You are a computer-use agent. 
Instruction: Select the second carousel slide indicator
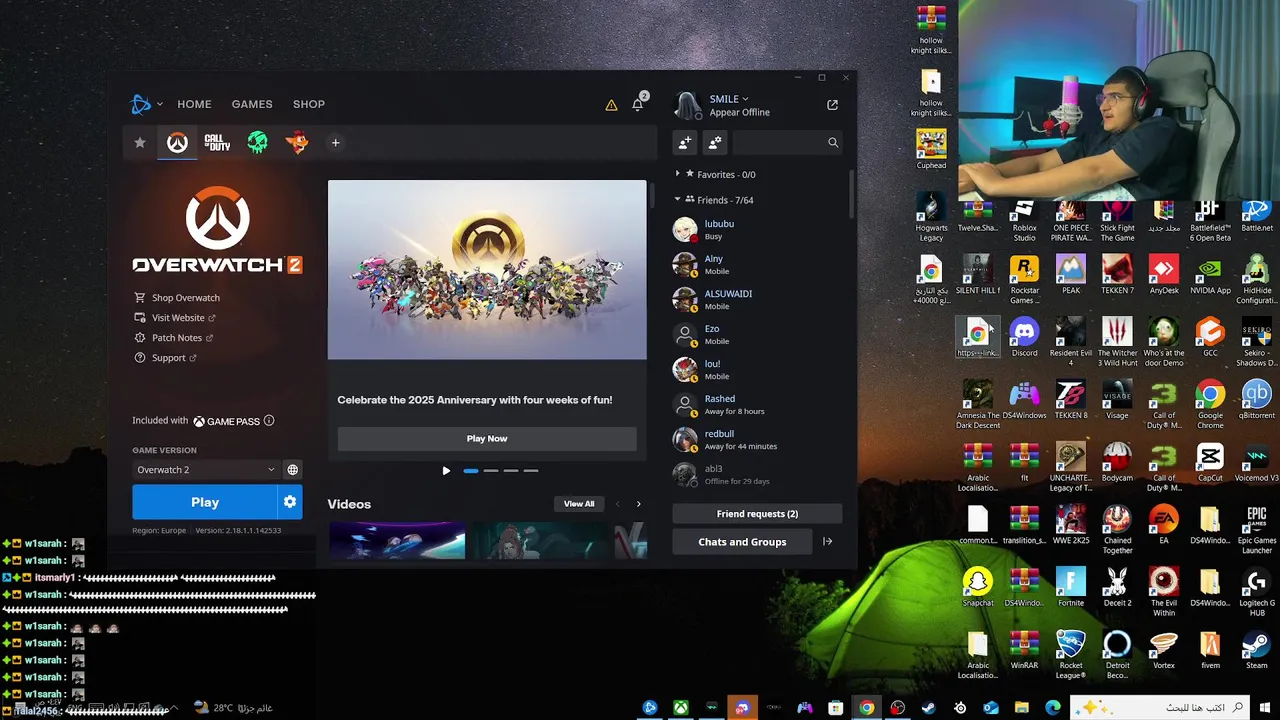click(x=491, y=471)
